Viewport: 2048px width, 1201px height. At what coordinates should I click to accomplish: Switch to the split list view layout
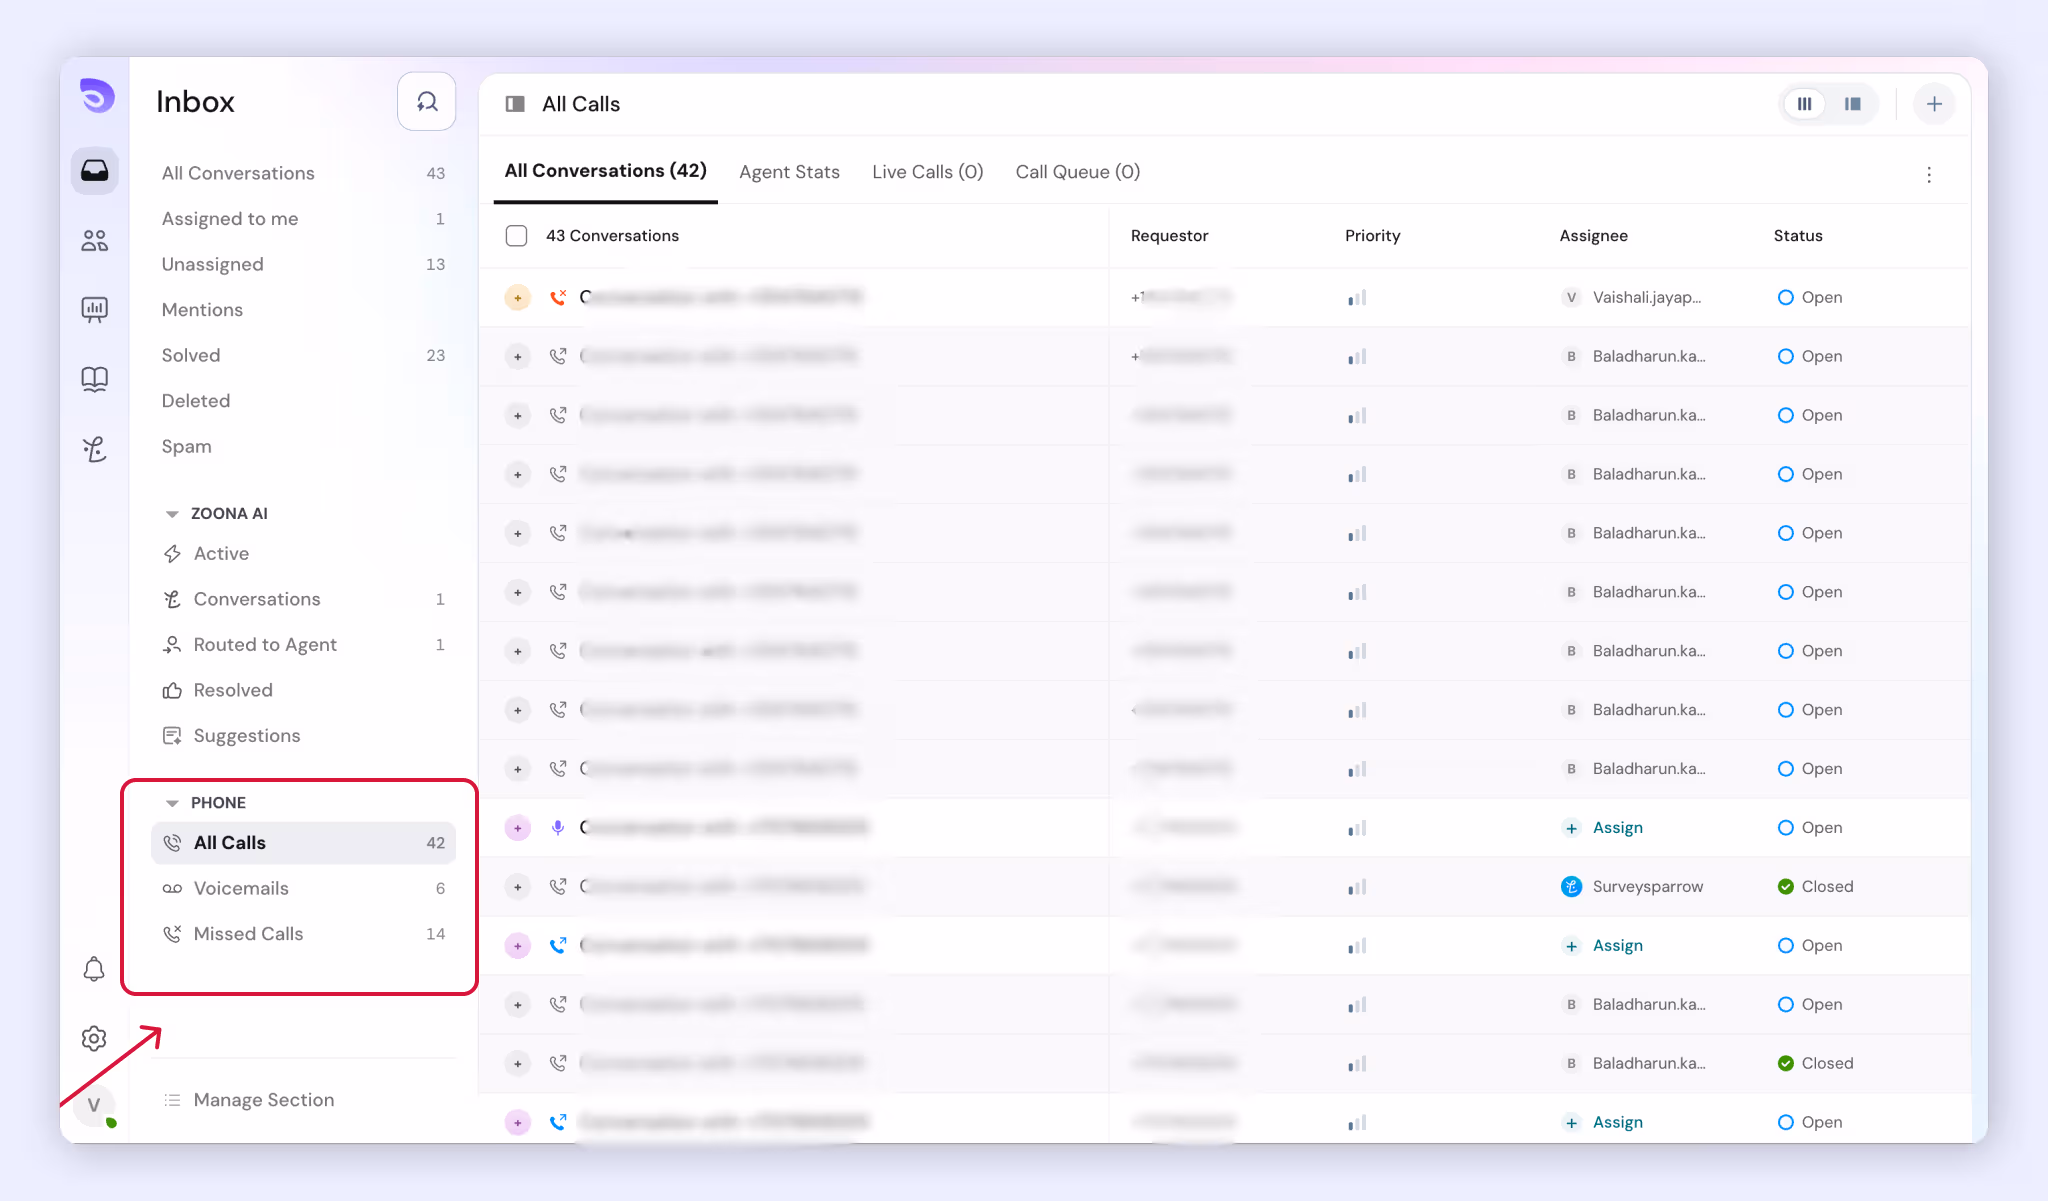(x=1853, y=104)
